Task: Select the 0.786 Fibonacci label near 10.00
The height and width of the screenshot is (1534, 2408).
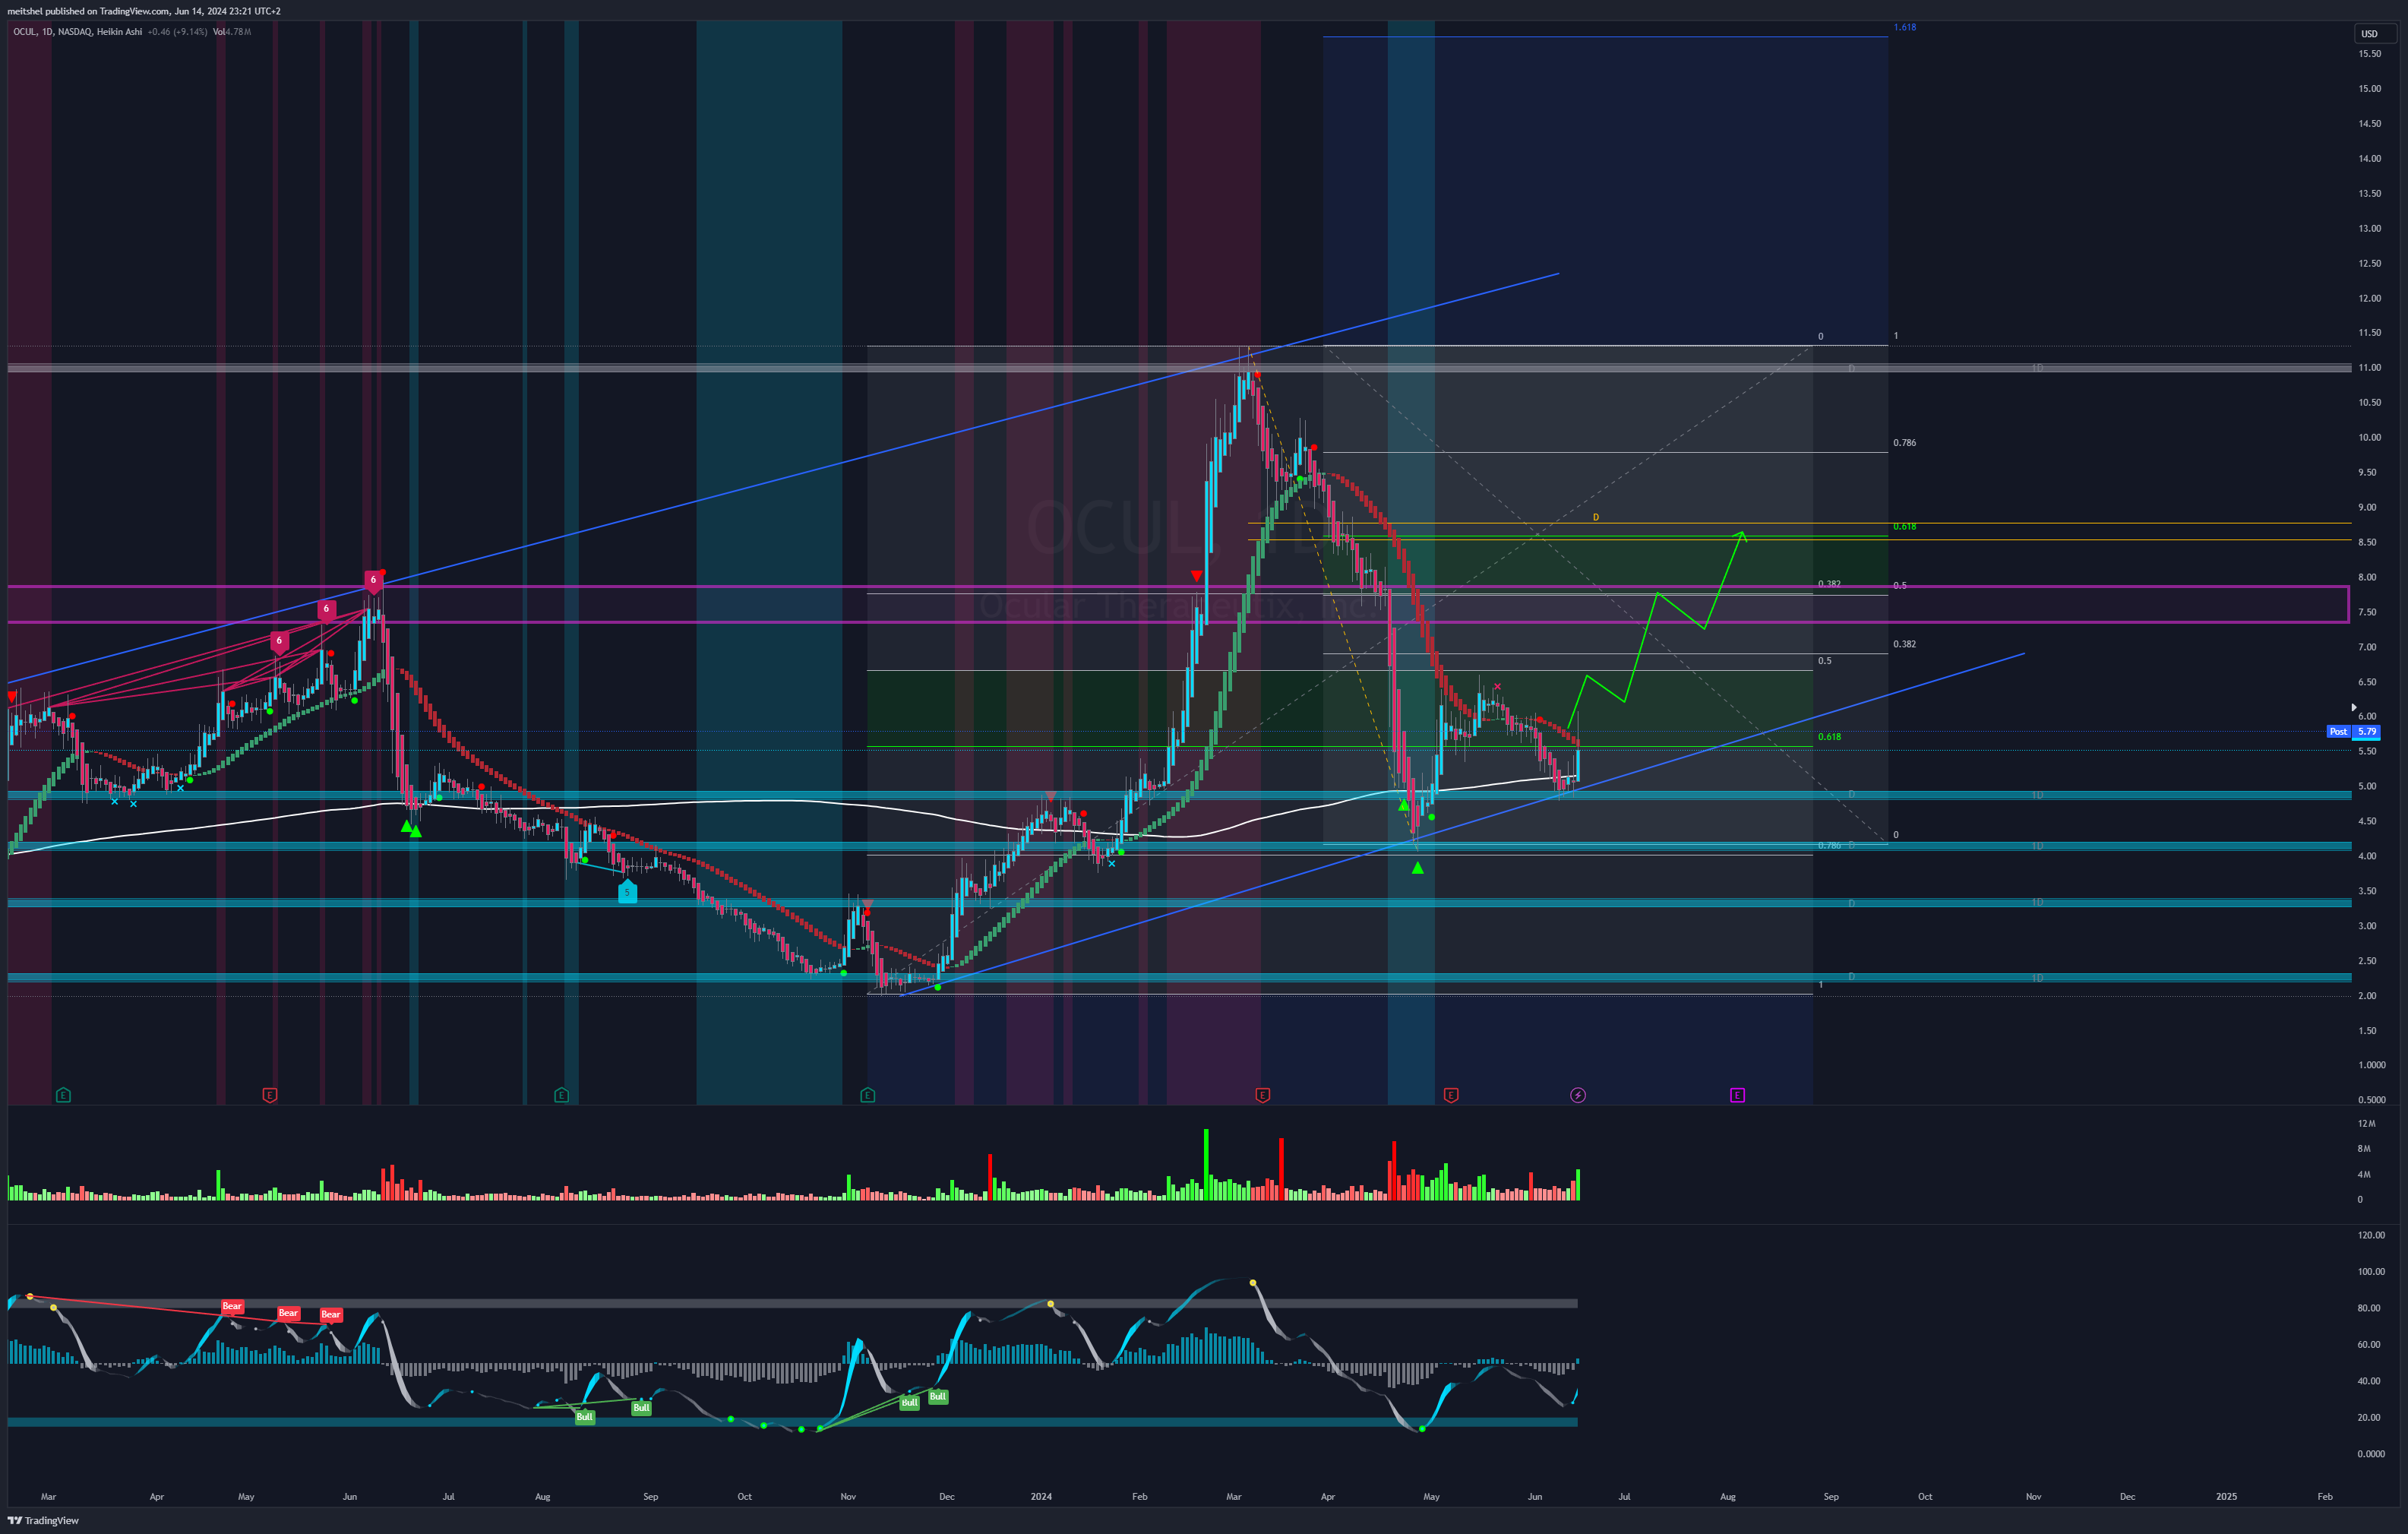Action: (1904, 442)
